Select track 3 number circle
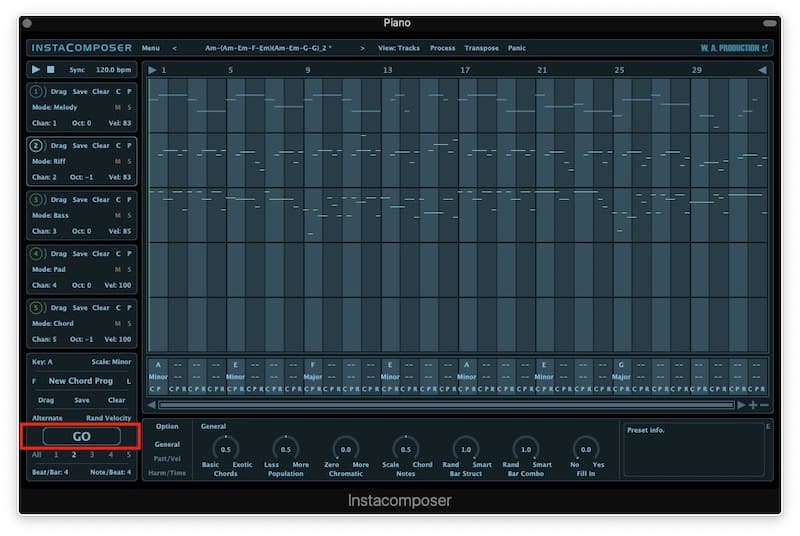Screen dimensions: 800x536 (x=36, y=200)
